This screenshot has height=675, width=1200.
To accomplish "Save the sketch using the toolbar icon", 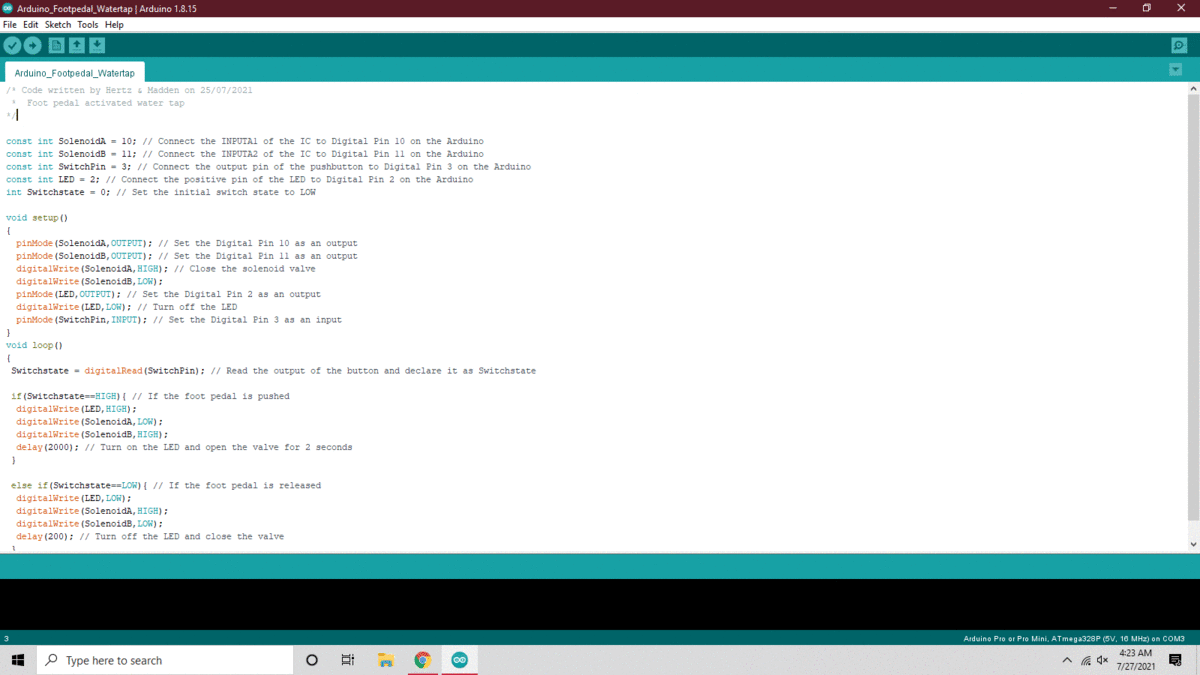I will (x=97, y=45).
